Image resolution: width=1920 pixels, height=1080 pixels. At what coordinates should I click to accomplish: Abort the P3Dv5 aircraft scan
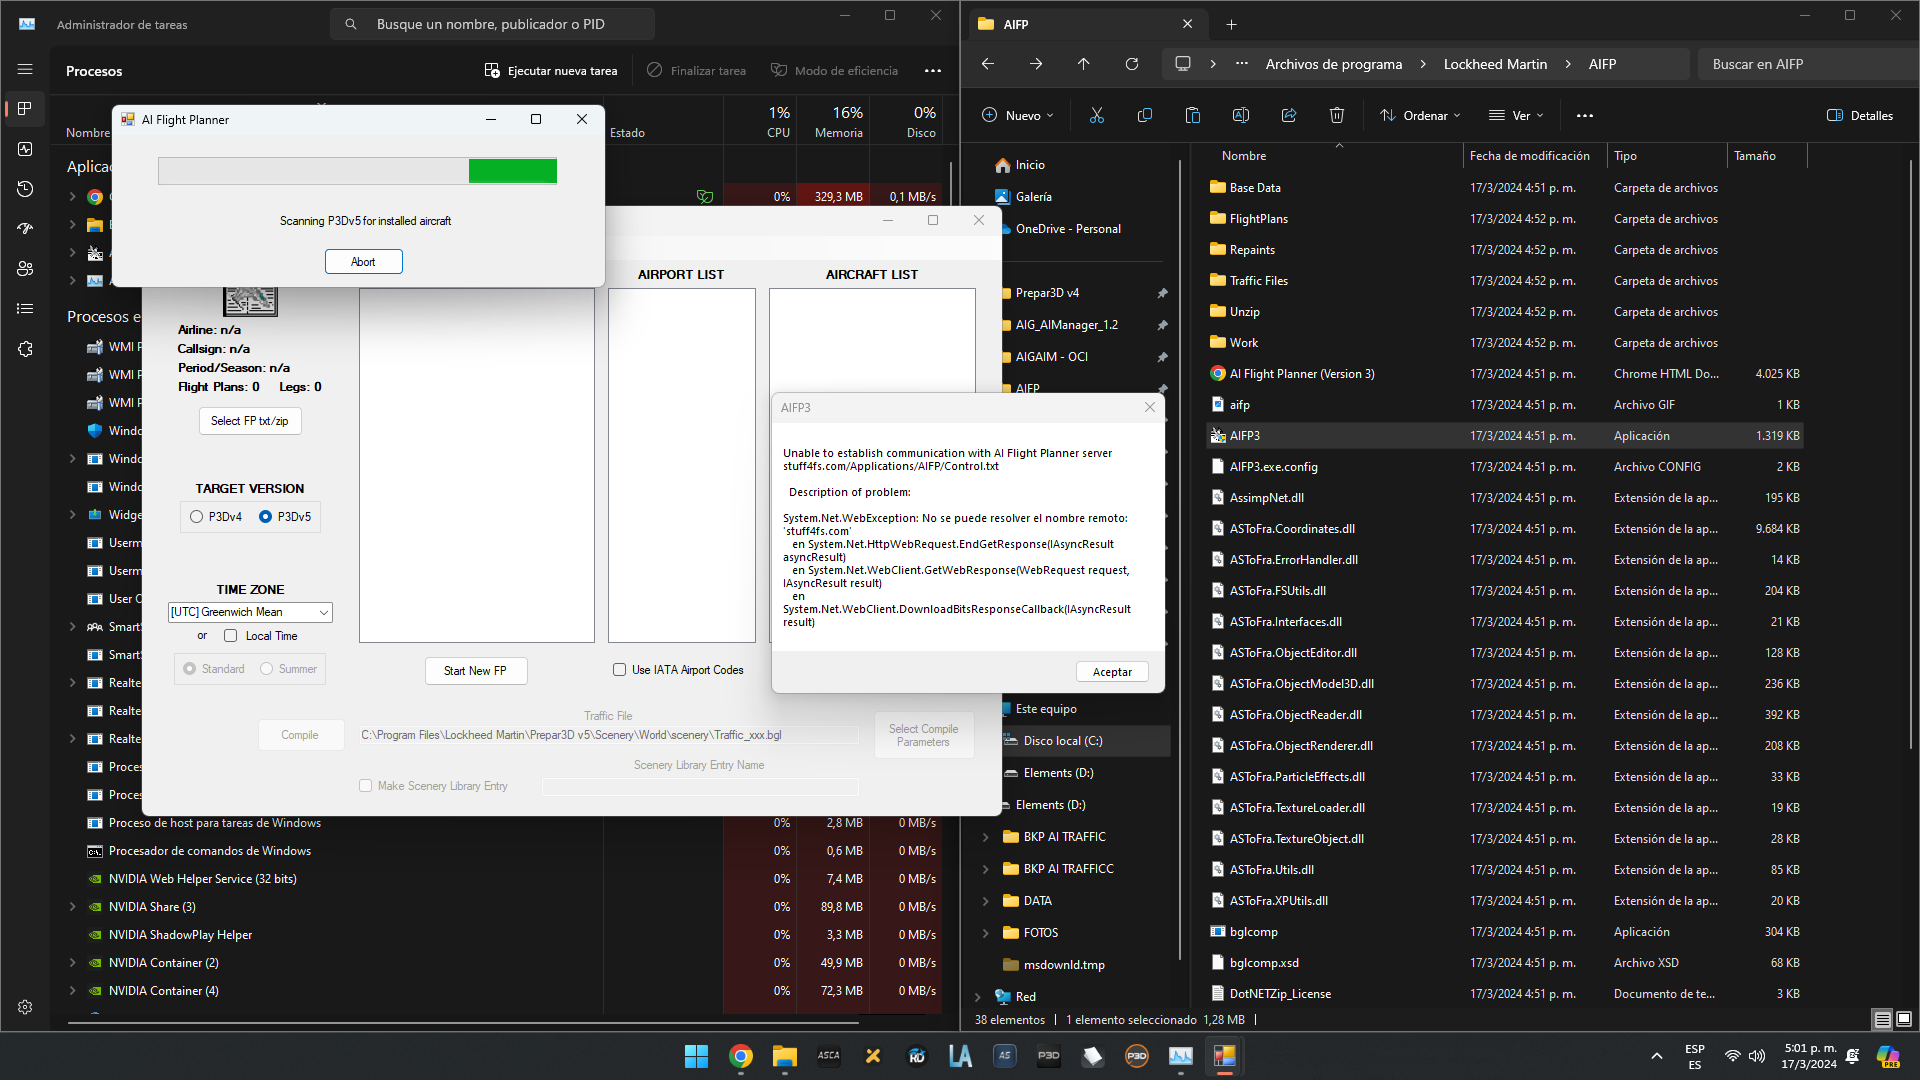point(363,262)
